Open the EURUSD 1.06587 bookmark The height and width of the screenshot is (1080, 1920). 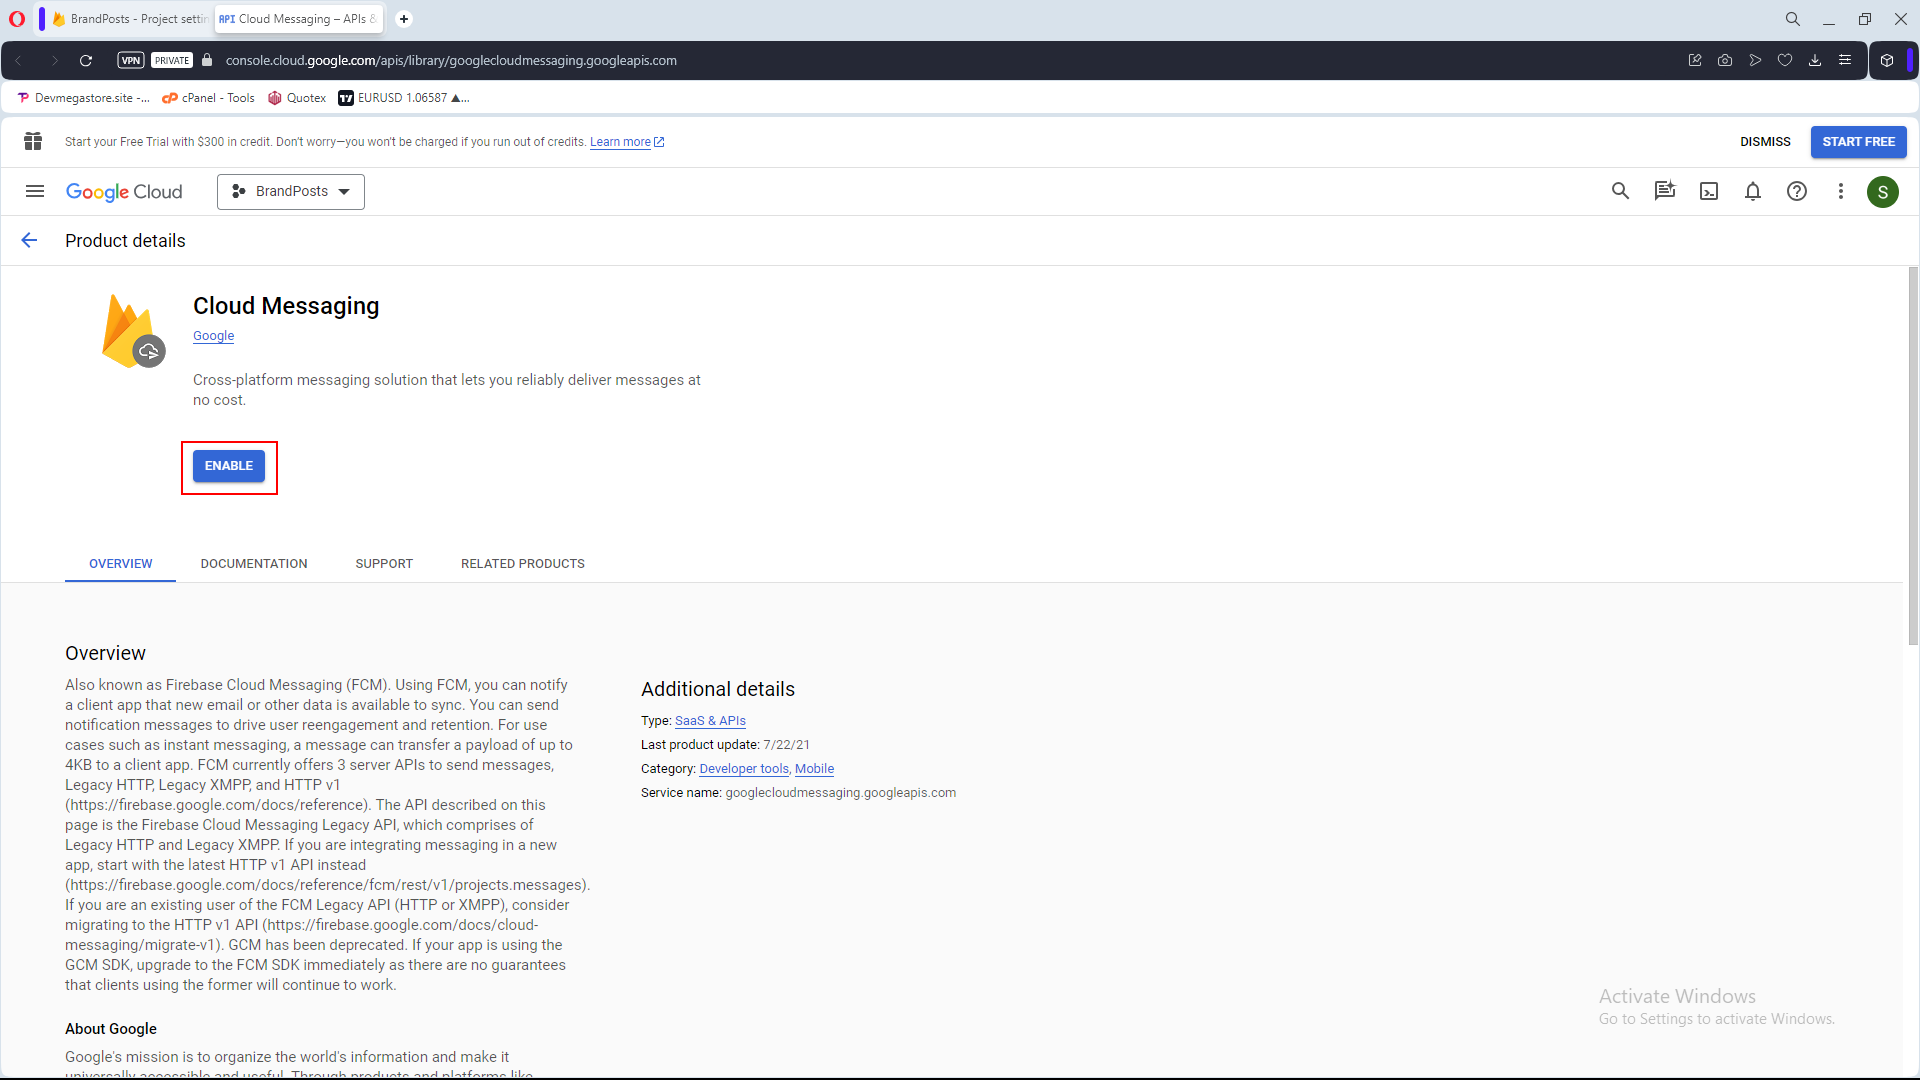tap(403, 98)
